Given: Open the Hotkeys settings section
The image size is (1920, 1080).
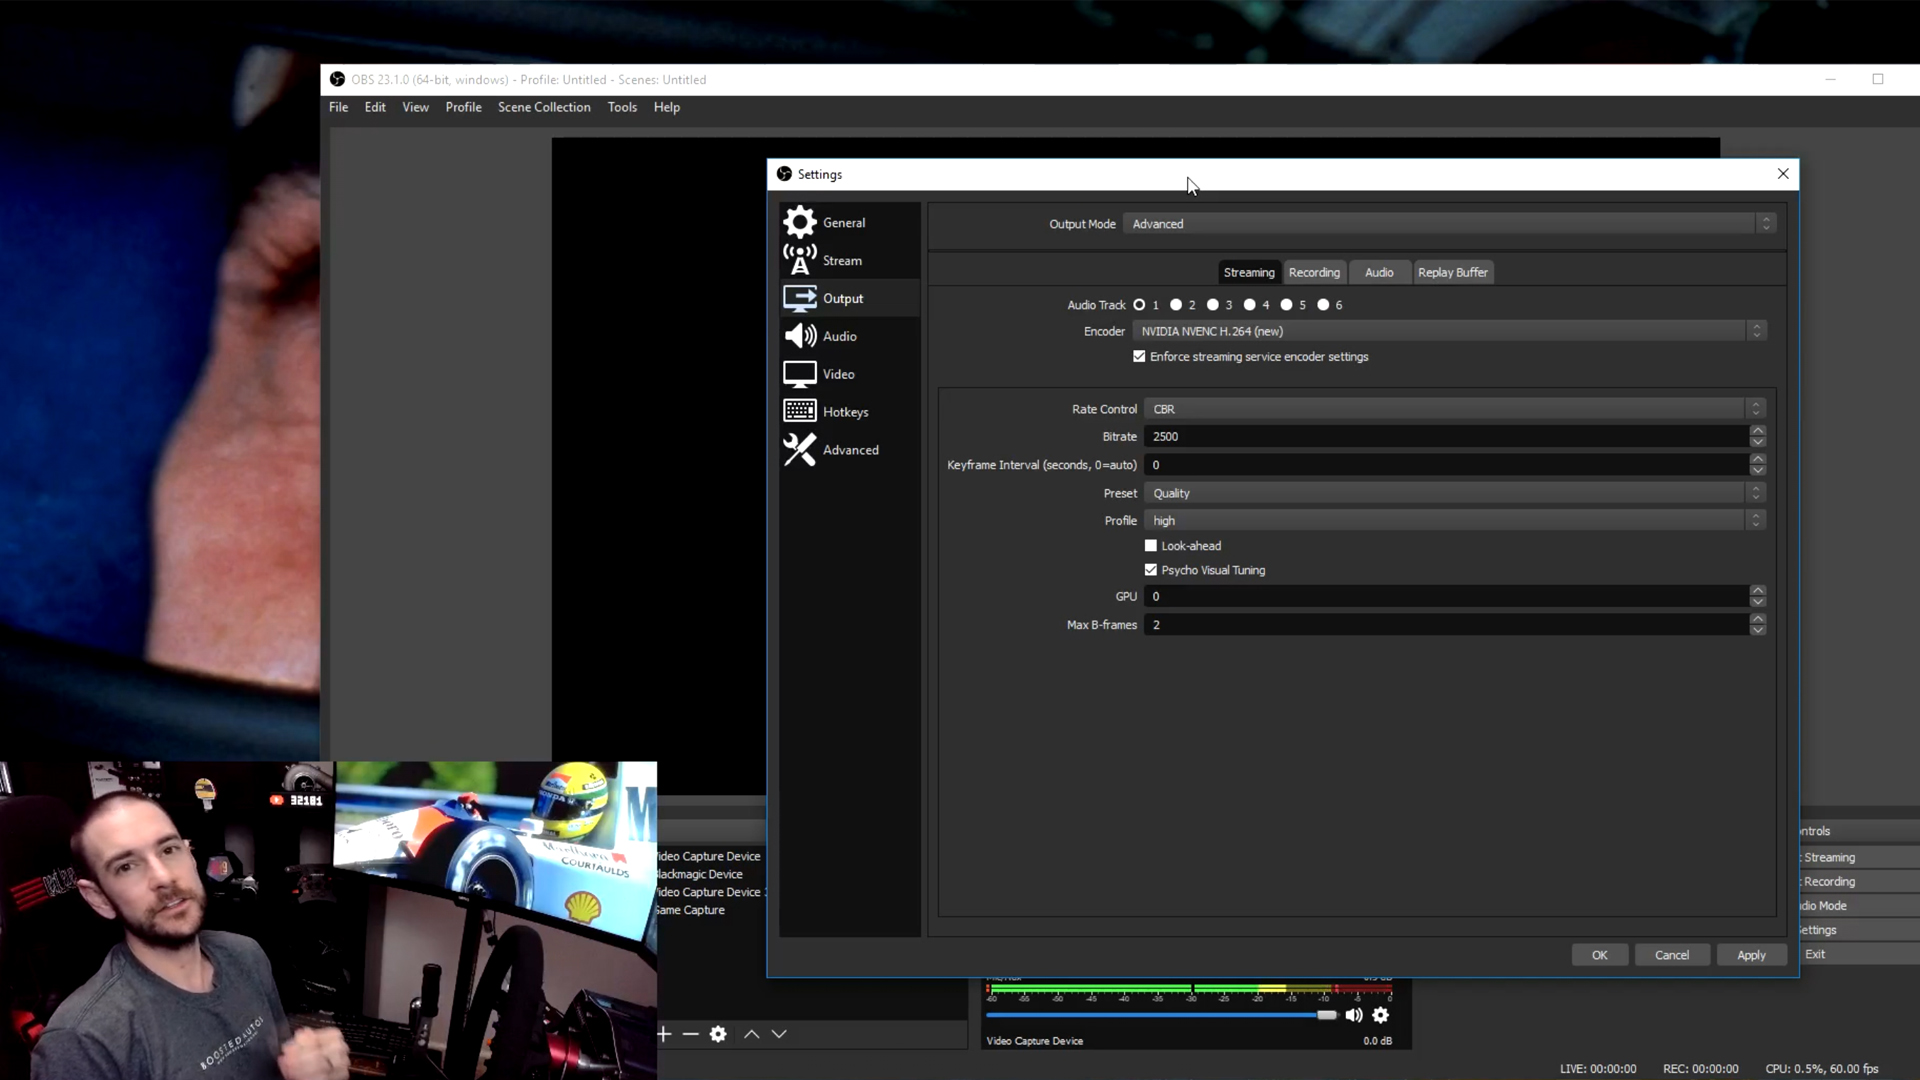Looking at the screenshot, I should [x=849, y=412].
